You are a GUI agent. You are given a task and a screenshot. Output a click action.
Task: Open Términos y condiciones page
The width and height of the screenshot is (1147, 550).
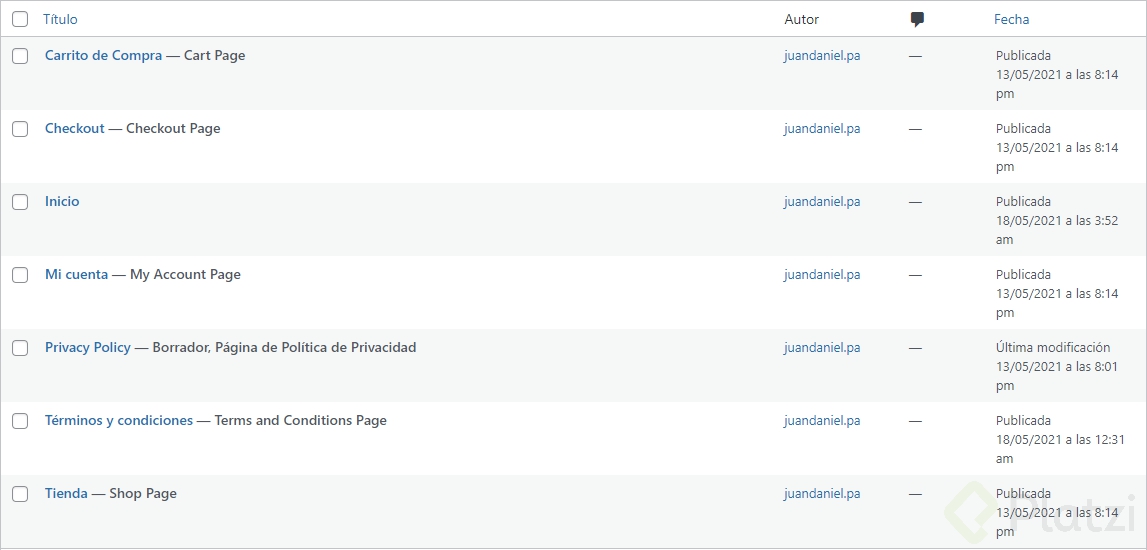coord(119,421)
